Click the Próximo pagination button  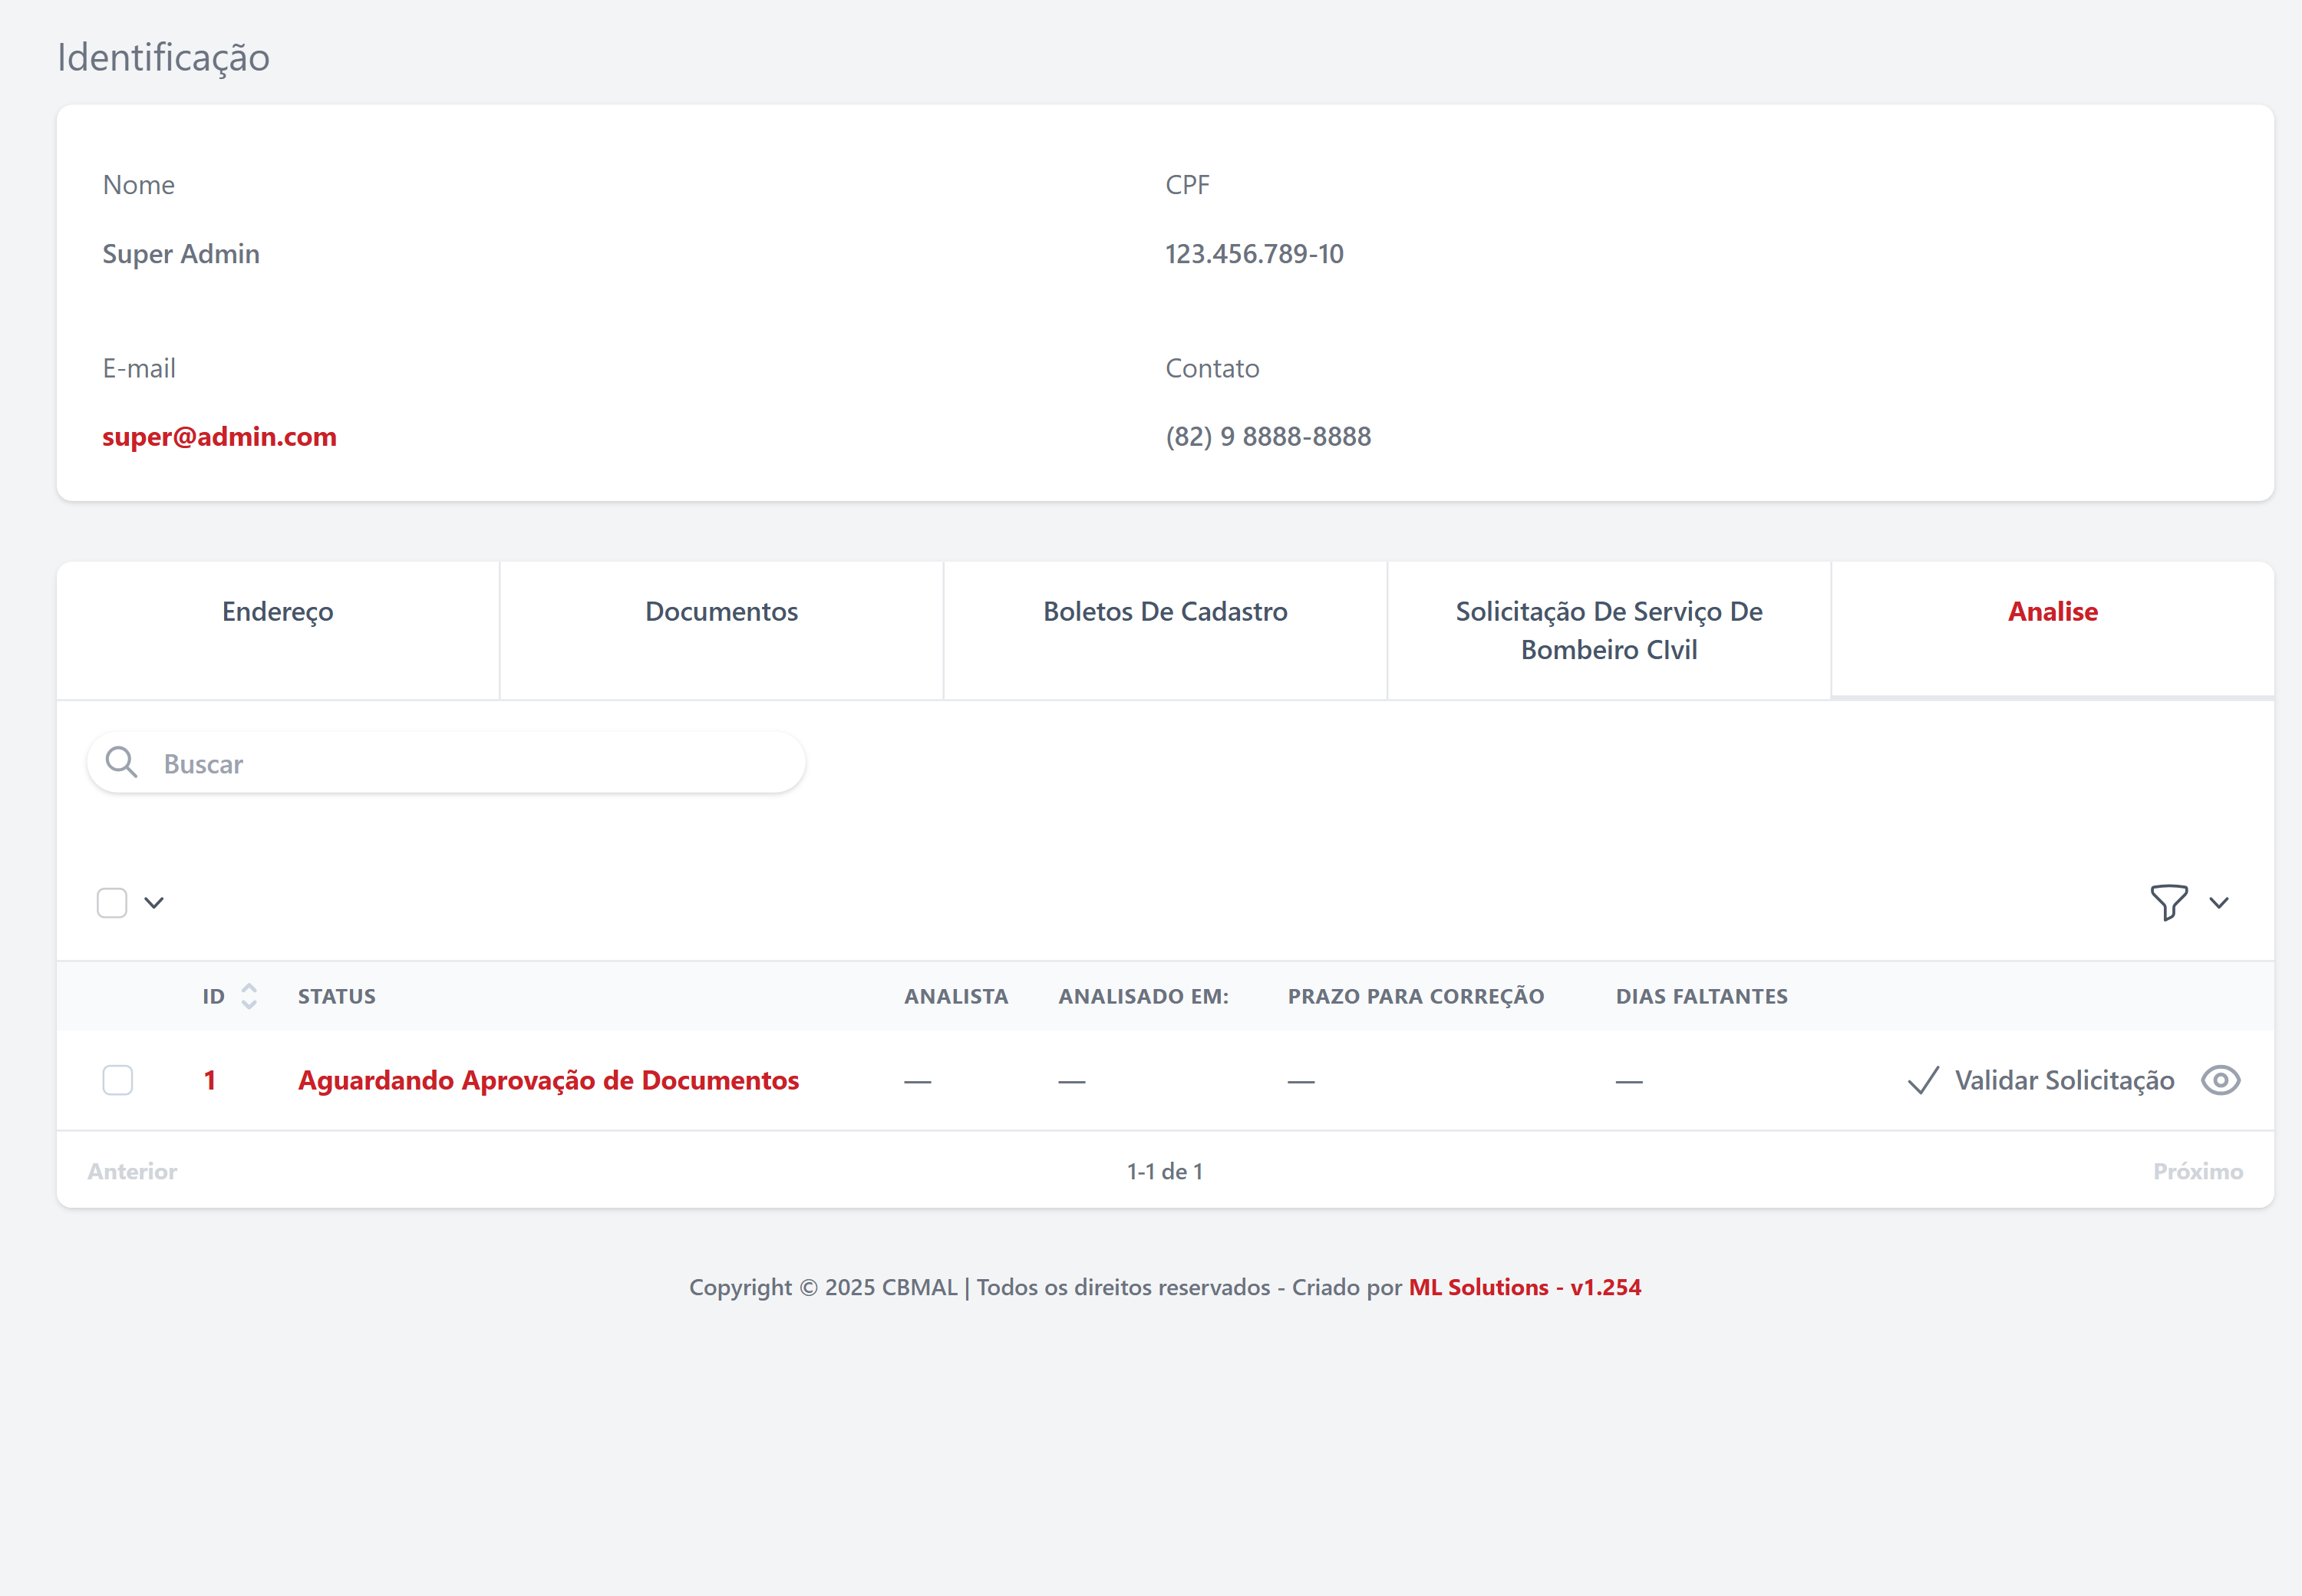point(2197,1171)
